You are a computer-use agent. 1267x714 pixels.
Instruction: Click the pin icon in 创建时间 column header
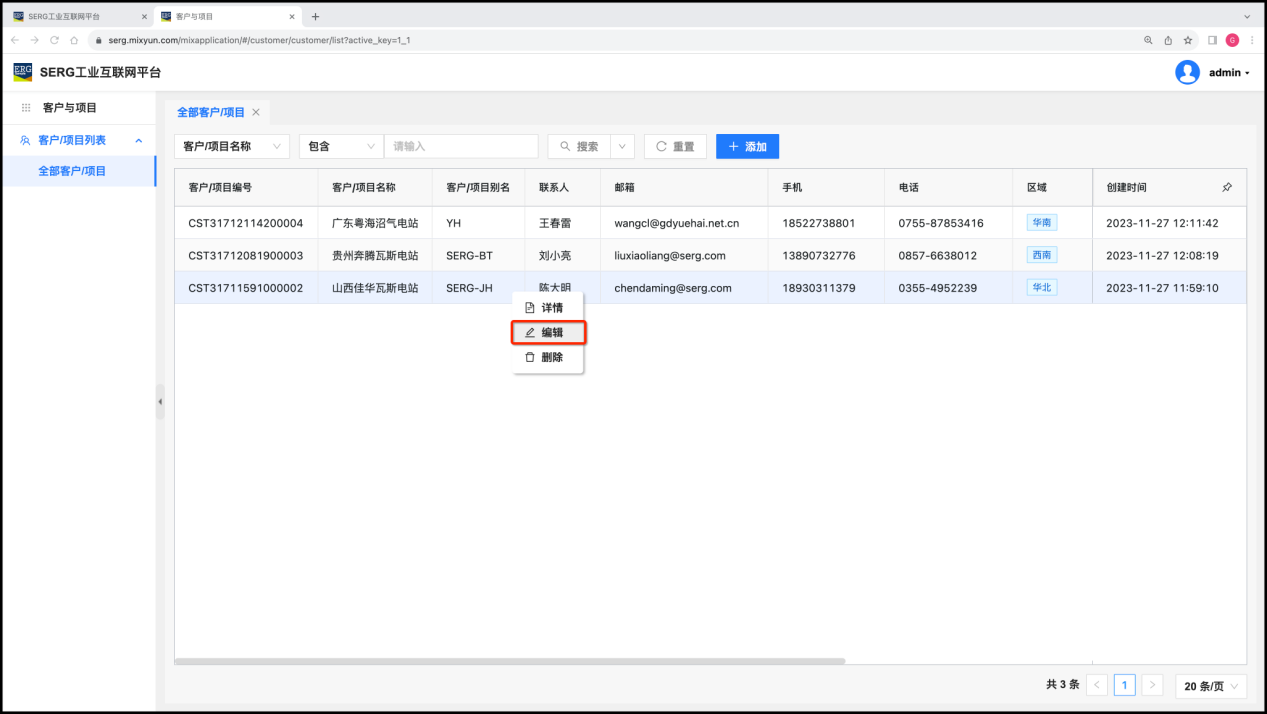coord(1227,187)
